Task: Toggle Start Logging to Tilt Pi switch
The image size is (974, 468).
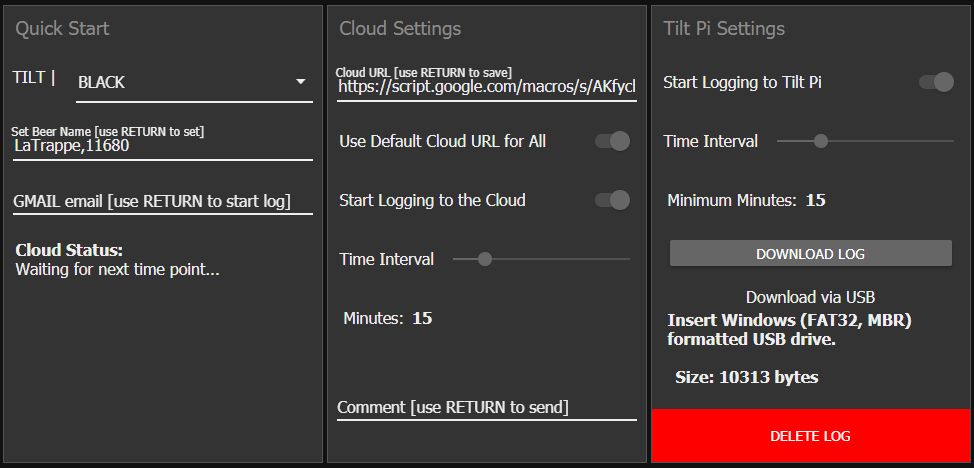Action: (937, 82)
